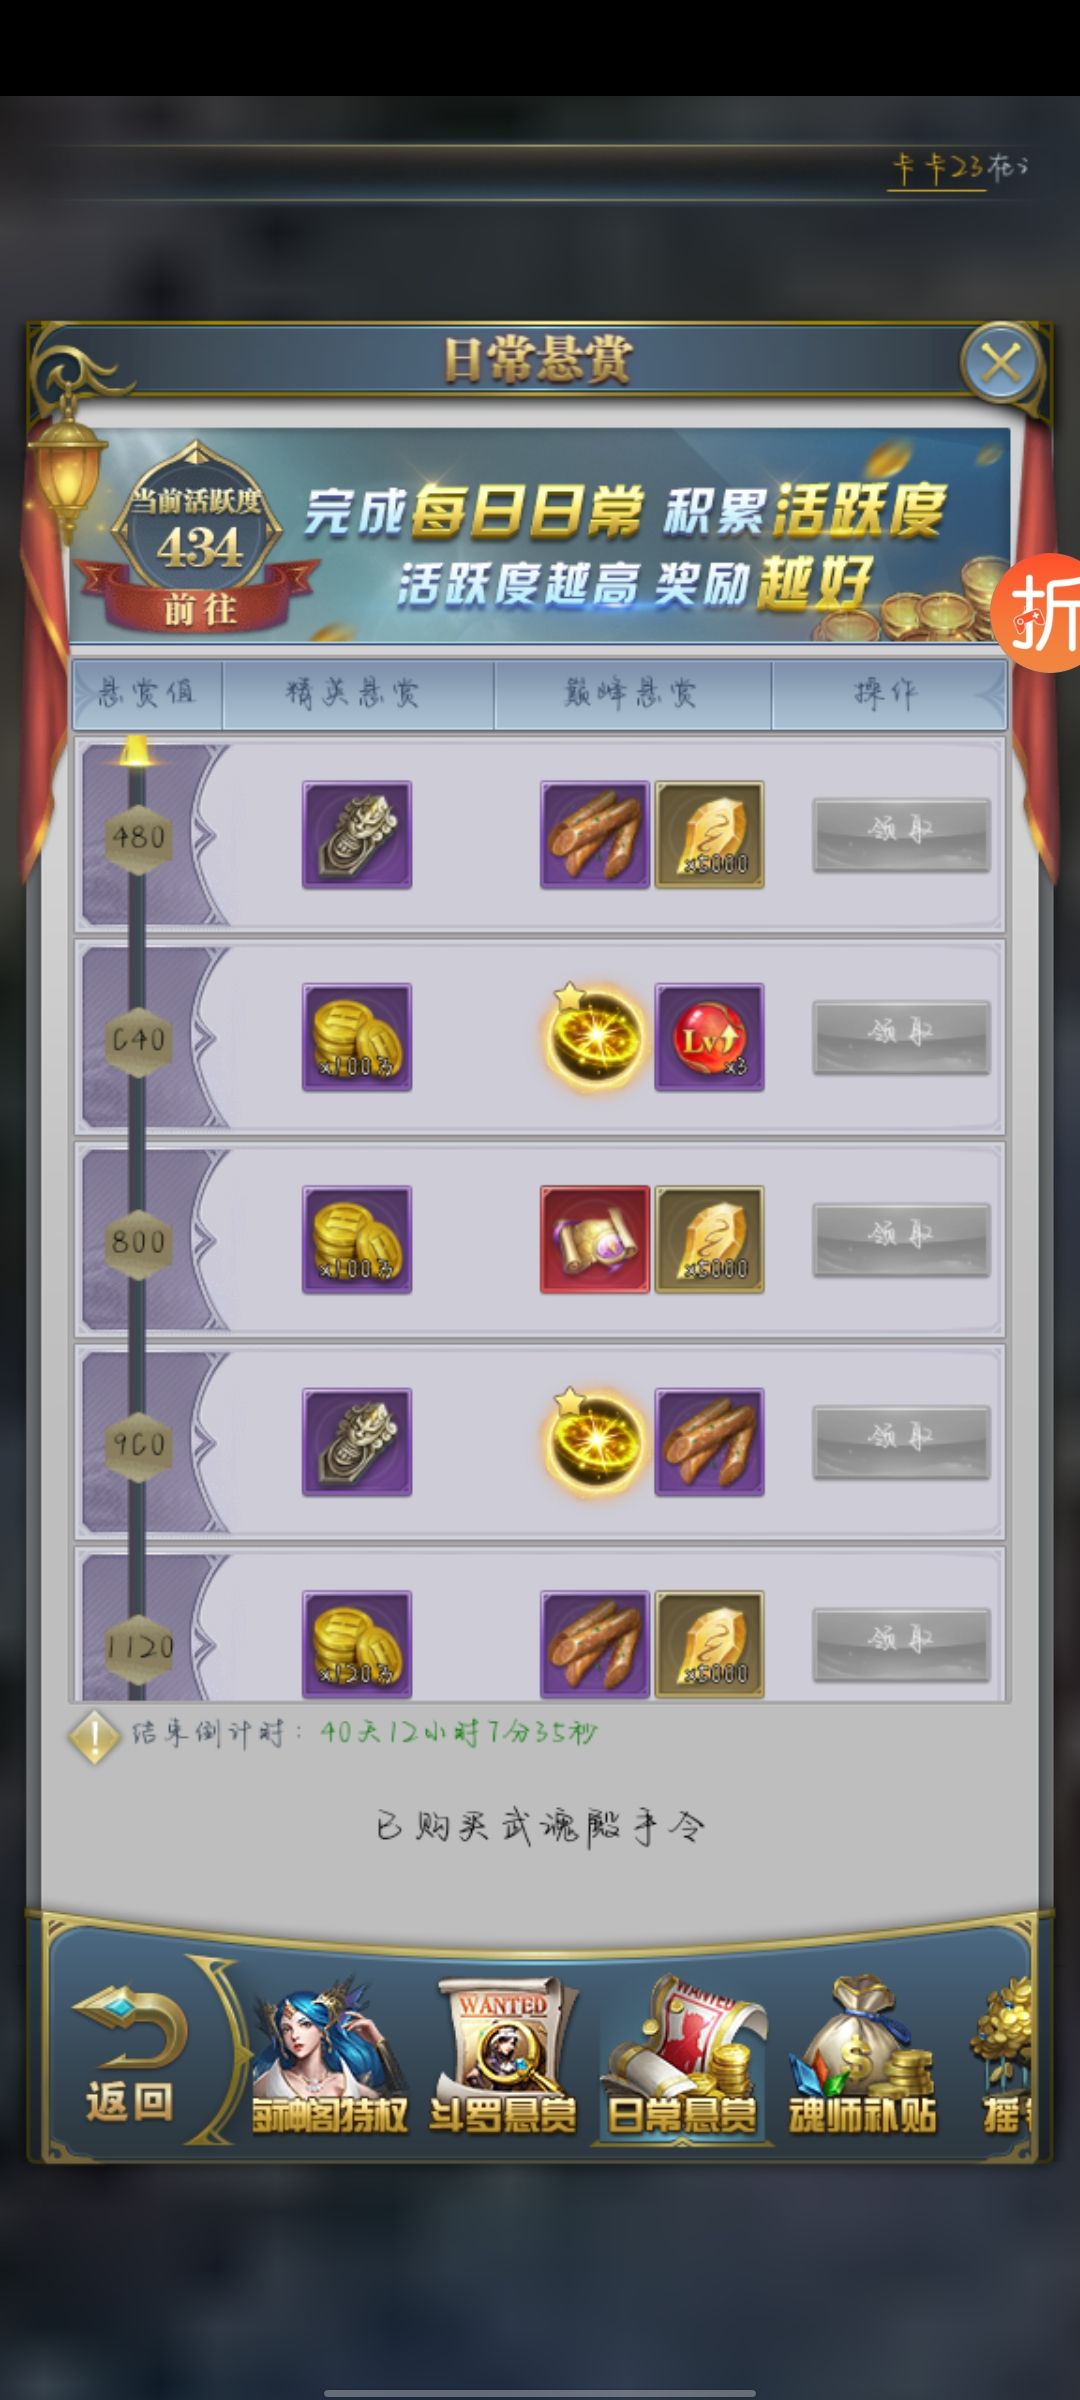The height and width of the screenshot is (2400, 1080).
Task: Tap the 960 milestone on progress track
Action: (x=139, y=1443)
